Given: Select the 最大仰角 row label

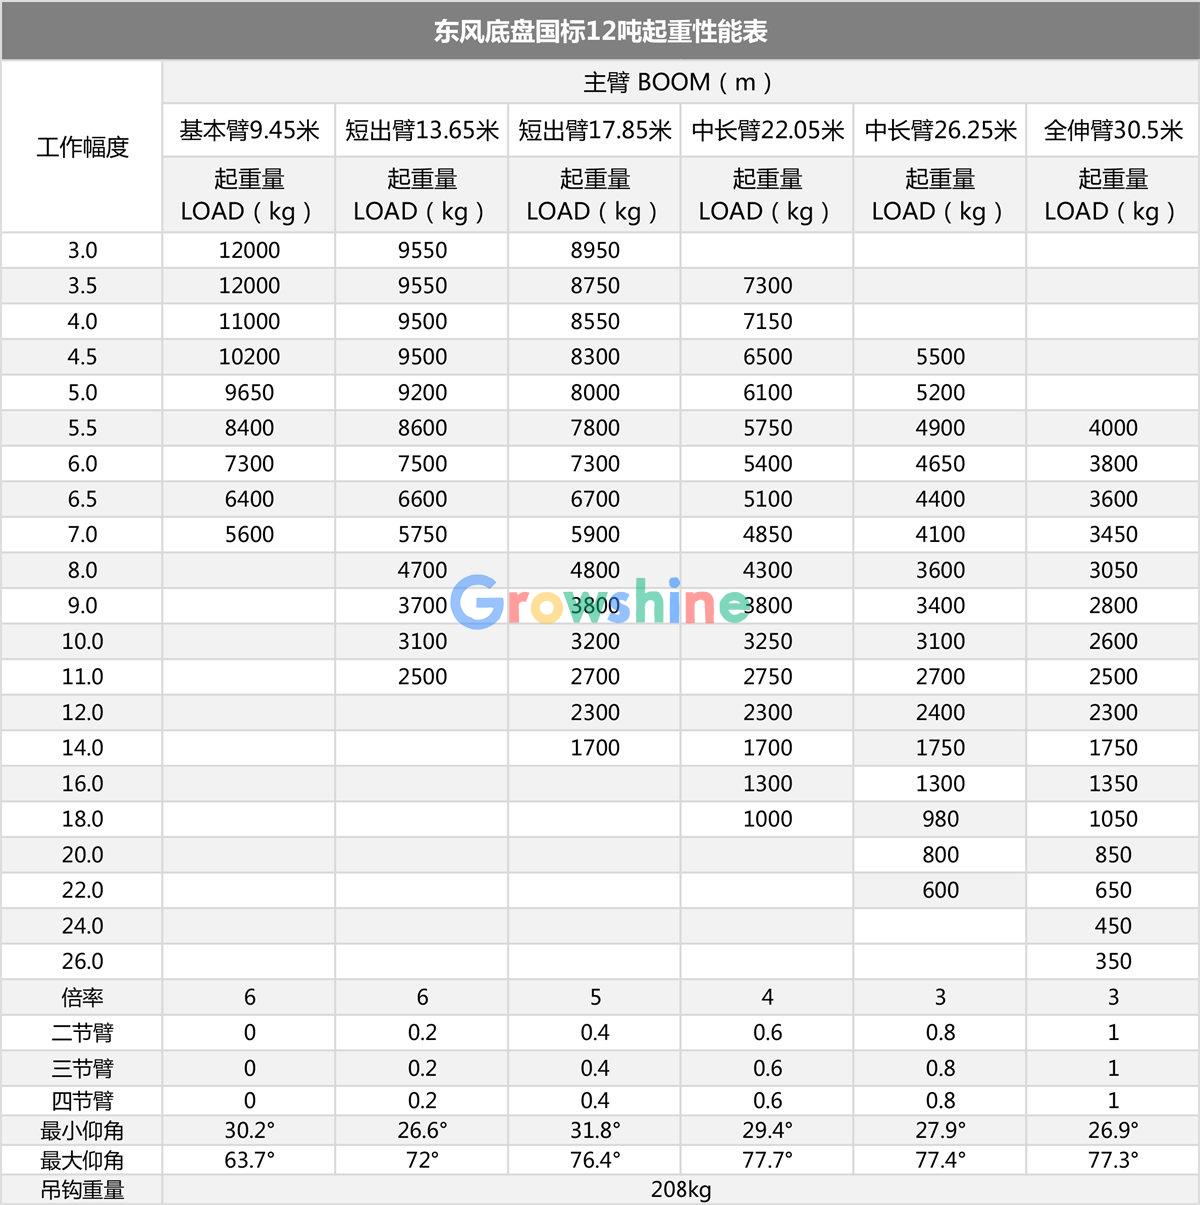Looking at the screenshot, I should 82,1161.
